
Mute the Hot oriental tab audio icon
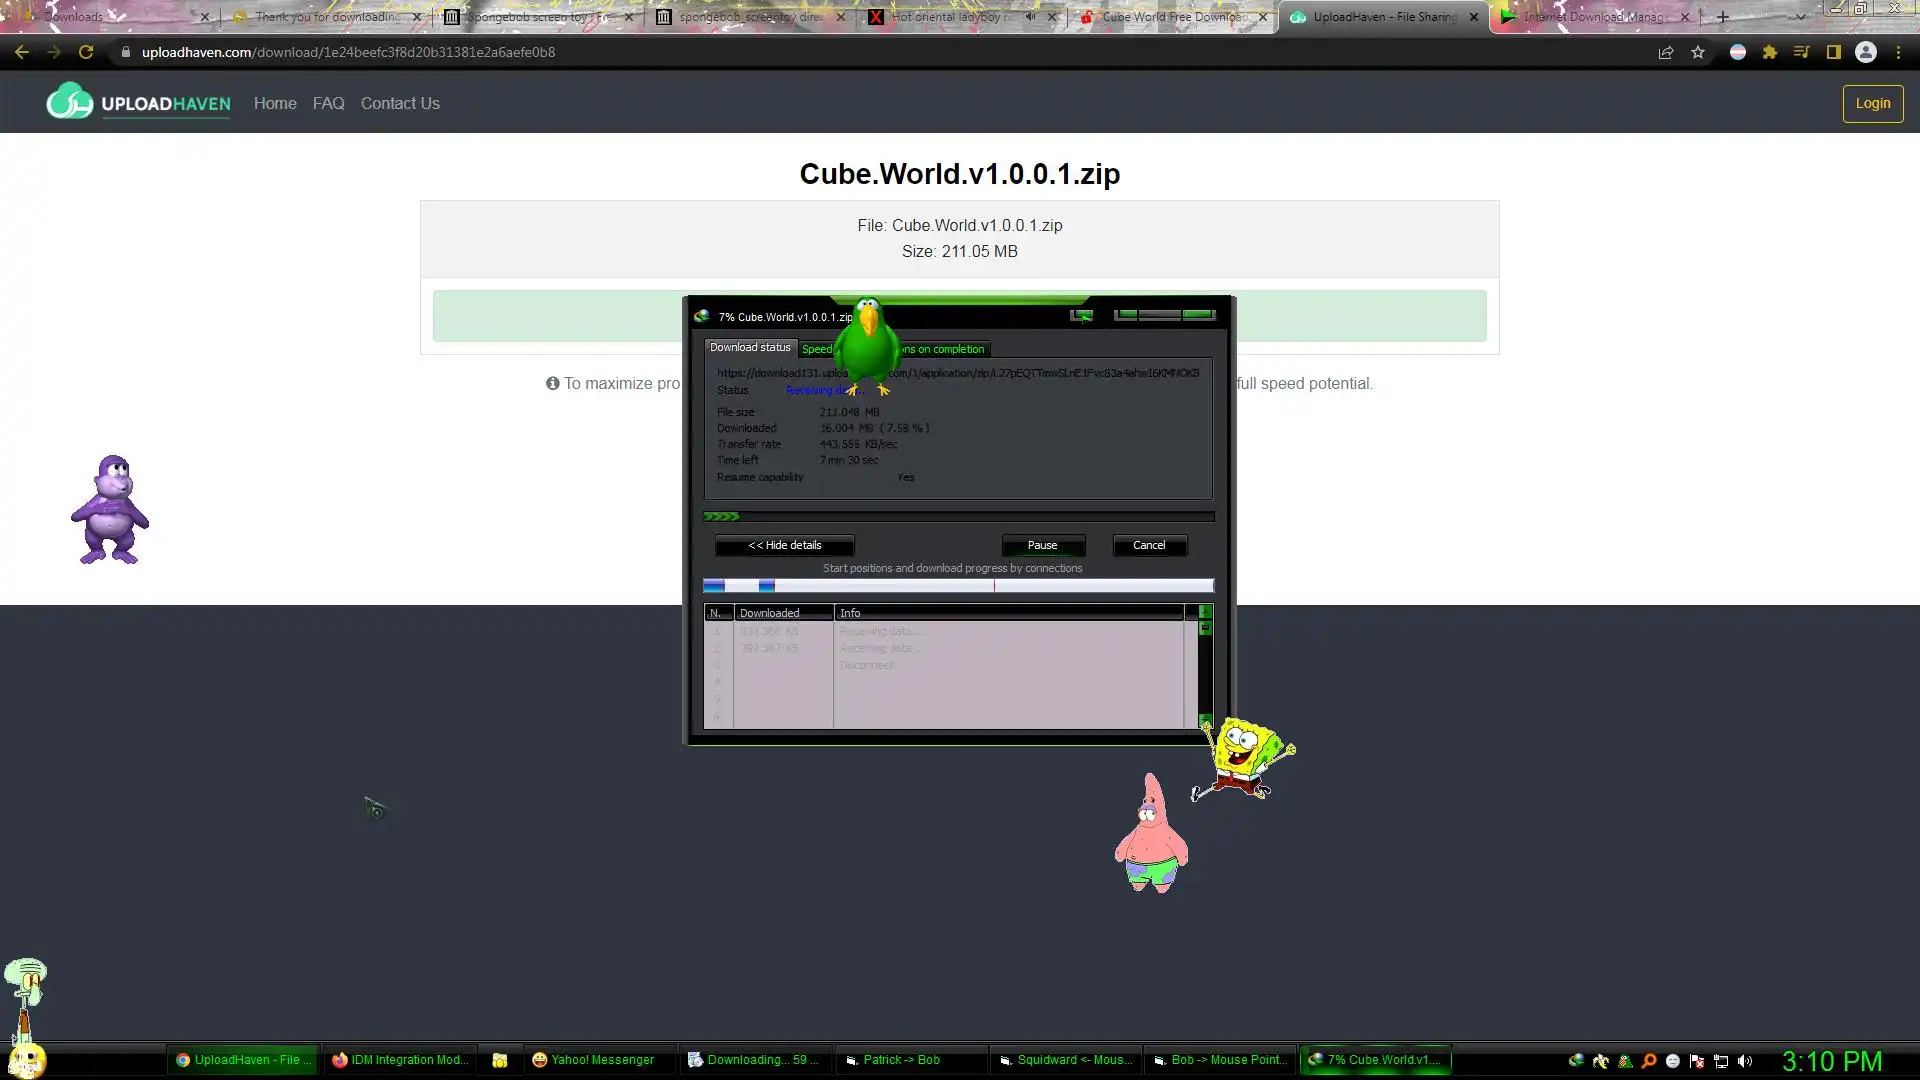click(1030, 17)
